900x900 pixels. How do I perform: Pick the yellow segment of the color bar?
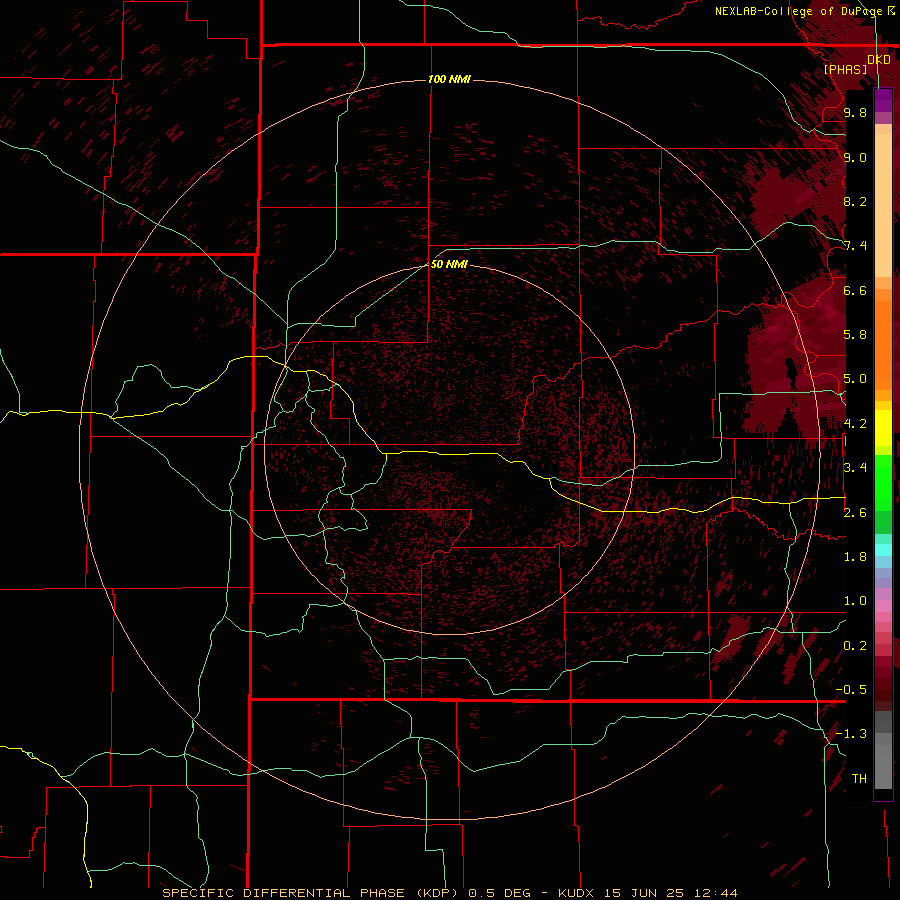(883, 428)
